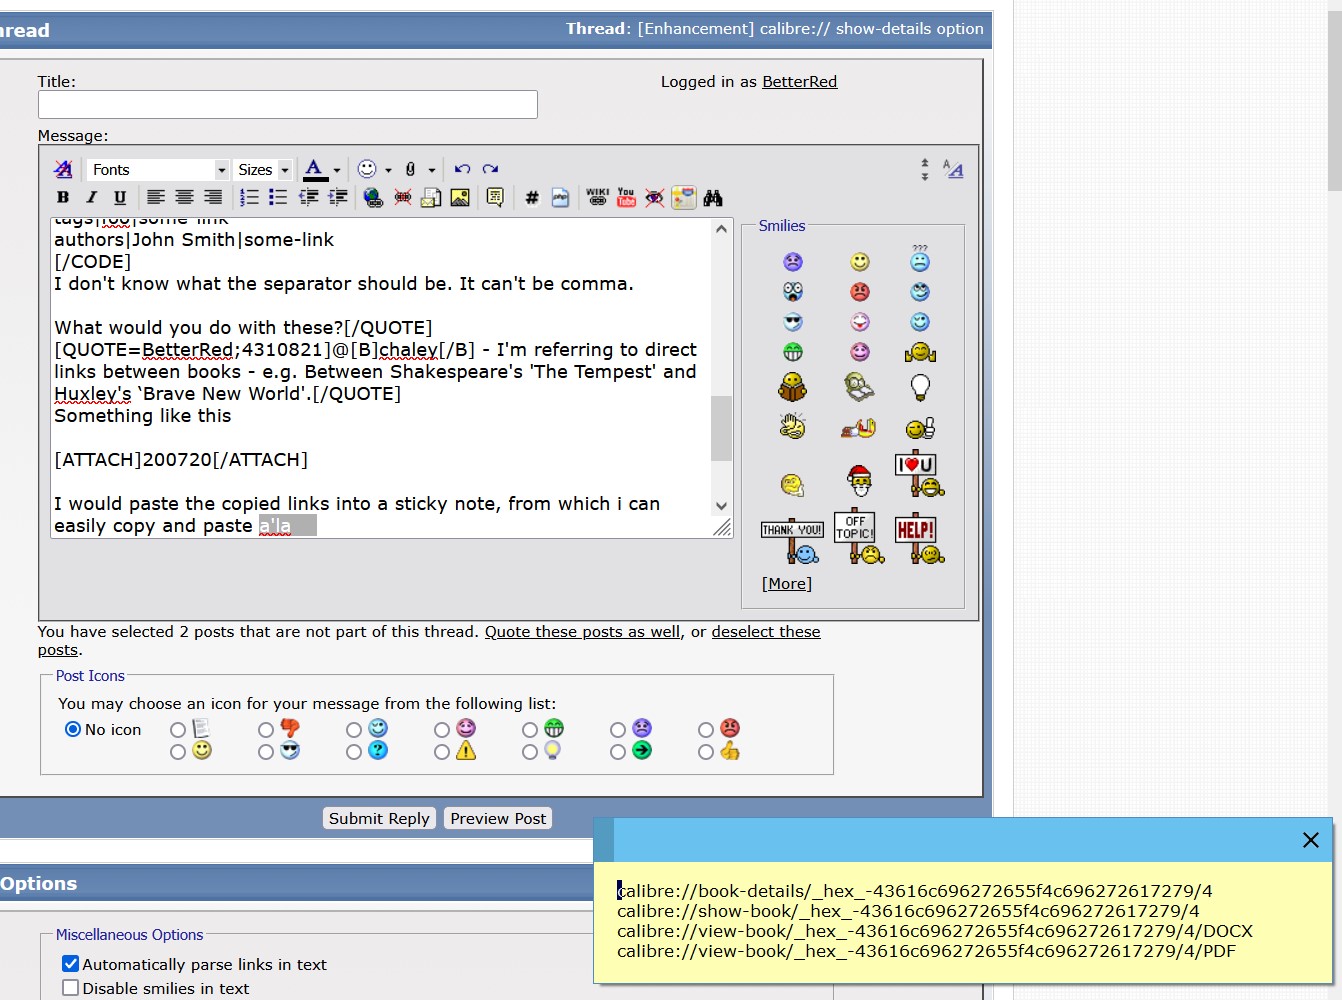Open the Sizes dropdown
Viewport: 1342px width, 1000px height.
[263, 169]
